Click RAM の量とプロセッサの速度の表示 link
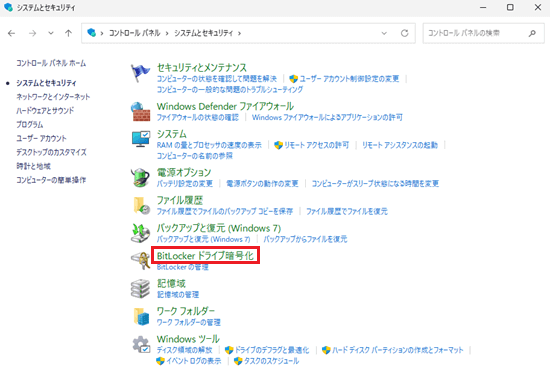The width and height of the screenshot is (550, 378). click(x=209, y=145)
